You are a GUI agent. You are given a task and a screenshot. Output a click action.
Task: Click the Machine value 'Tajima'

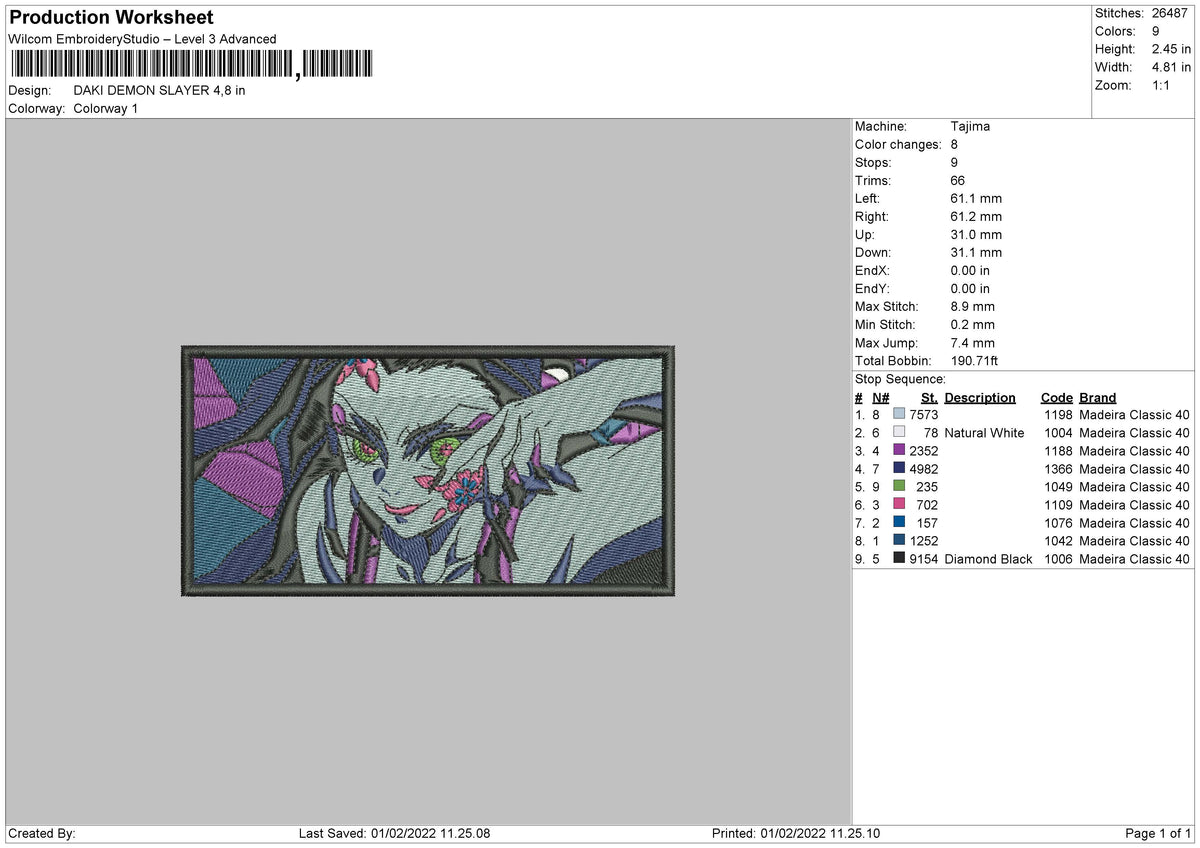(970, 127)
